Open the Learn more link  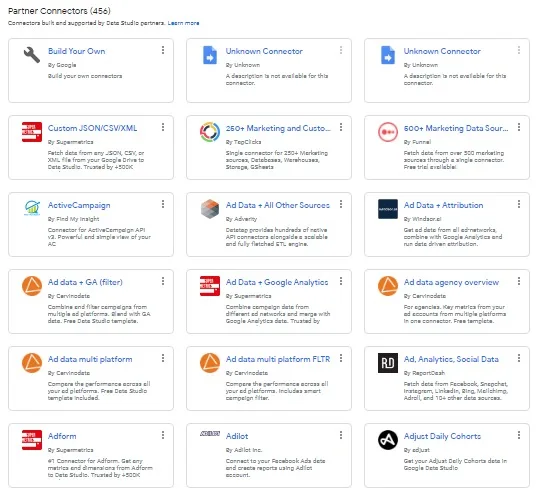183,23
